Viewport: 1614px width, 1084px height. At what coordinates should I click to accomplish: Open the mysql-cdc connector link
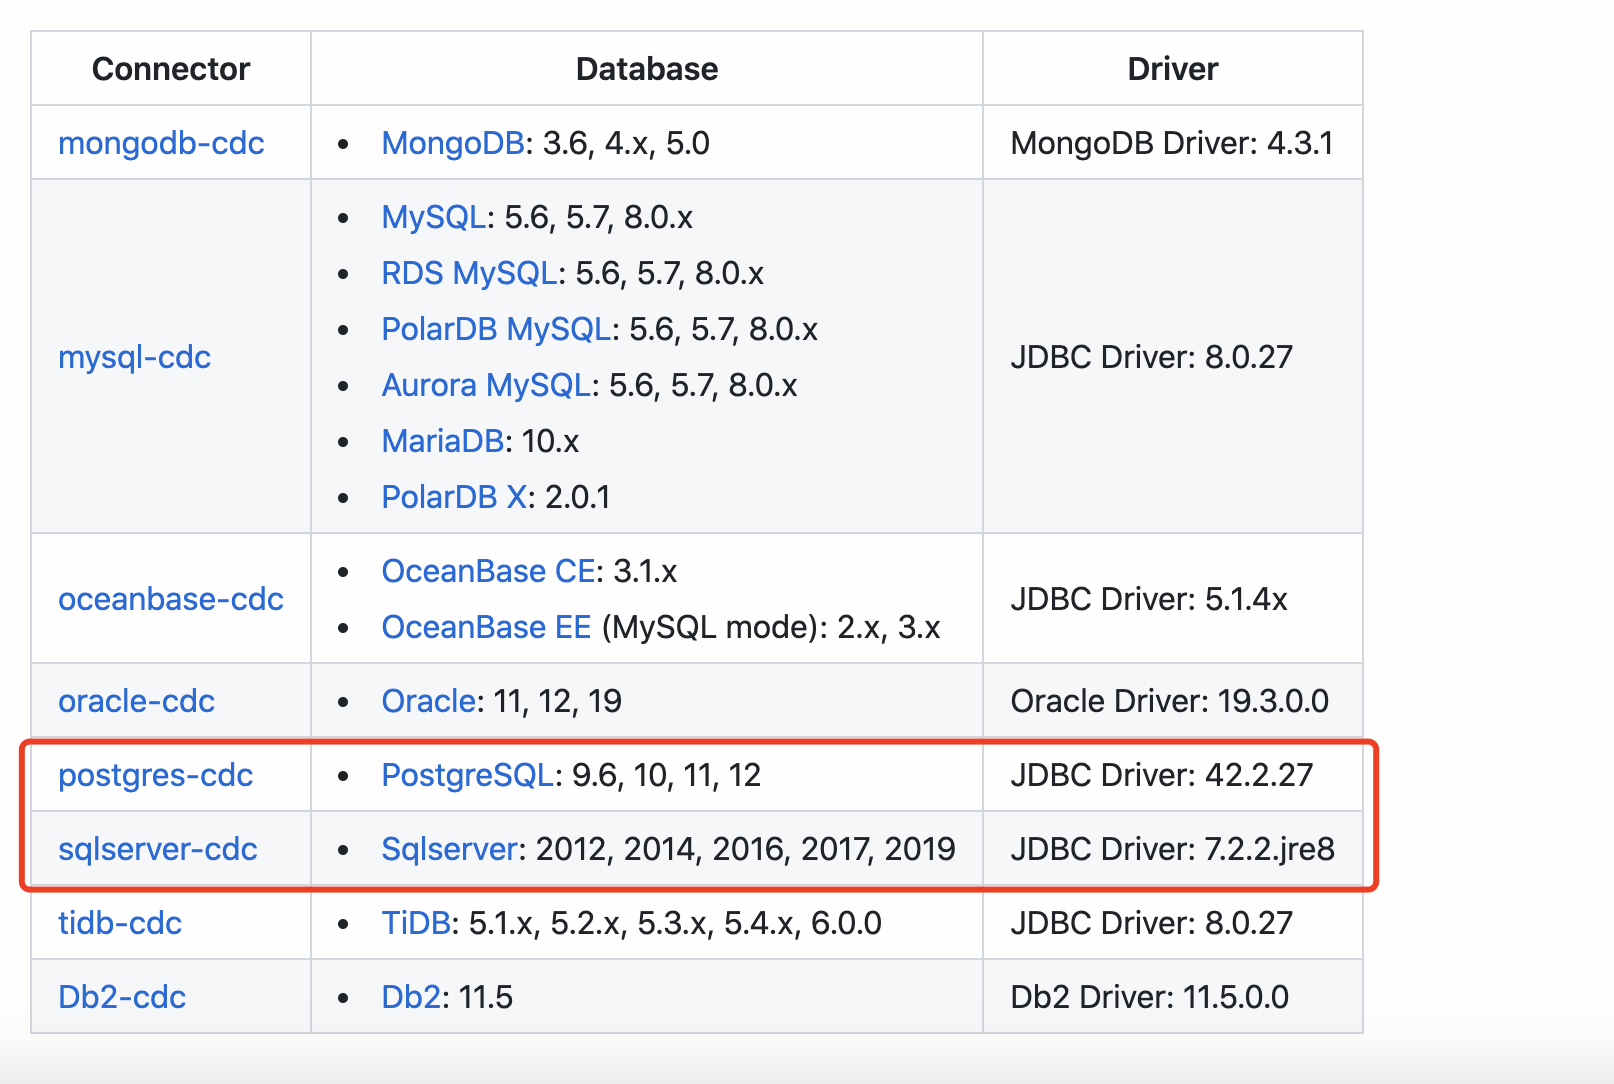(x=134, y=357)
